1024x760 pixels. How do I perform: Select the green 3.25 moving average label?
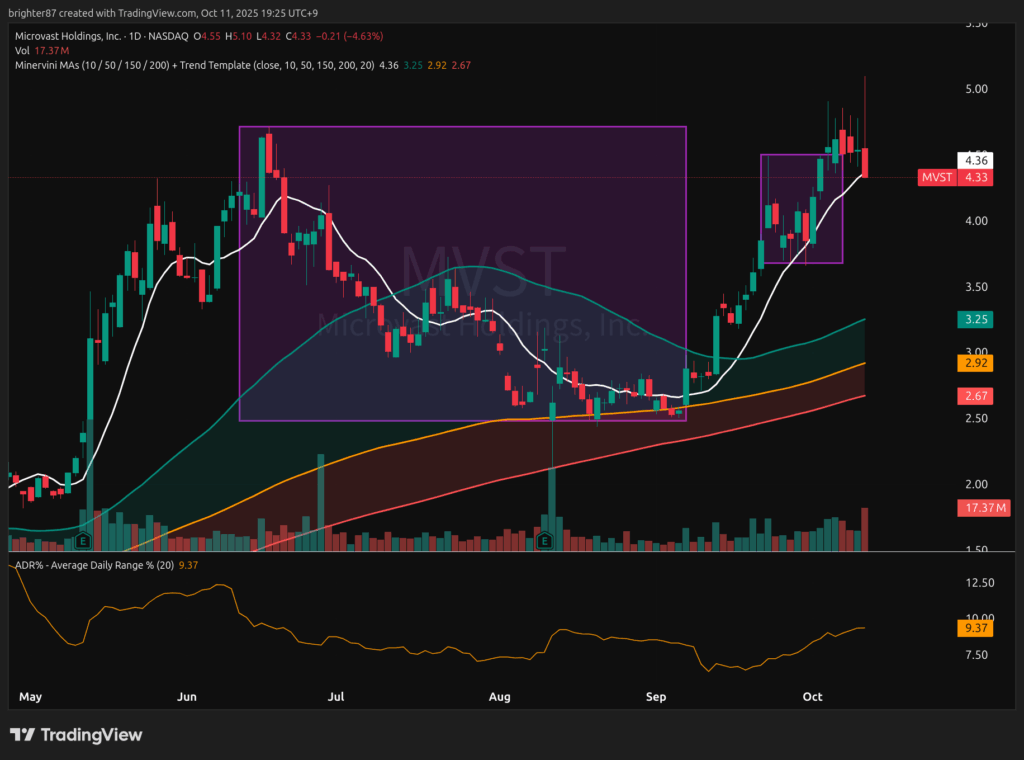click(974, 320)
